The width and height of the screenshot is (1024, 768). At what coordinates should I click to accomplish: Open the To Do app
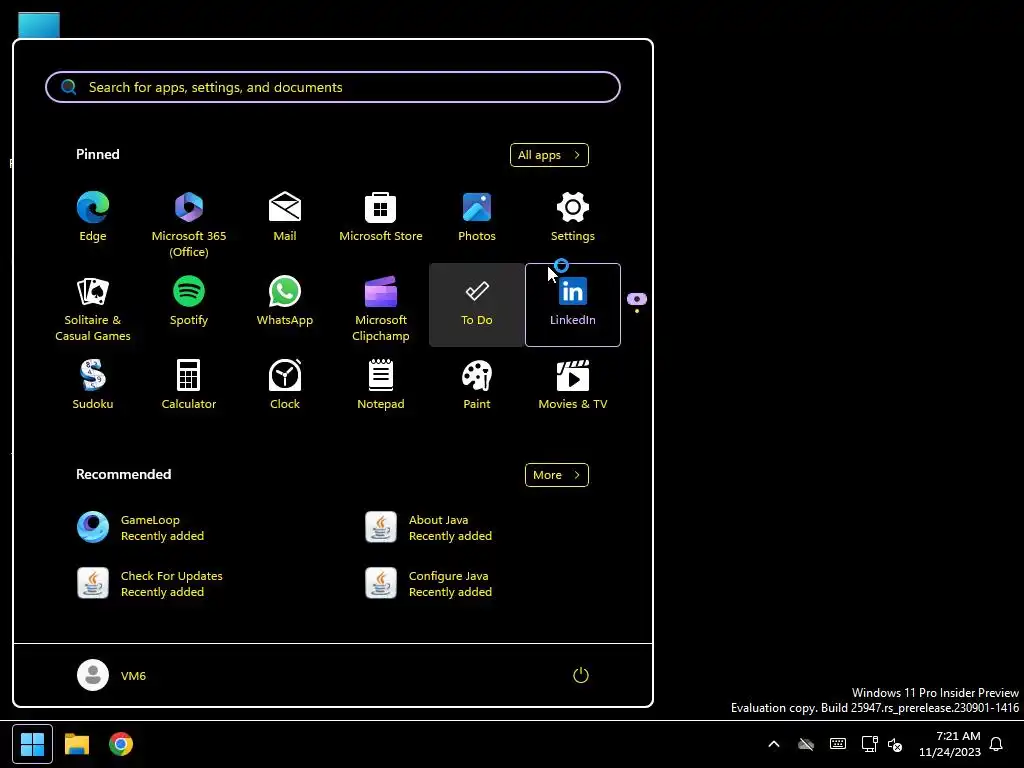[x=477, y=305]
